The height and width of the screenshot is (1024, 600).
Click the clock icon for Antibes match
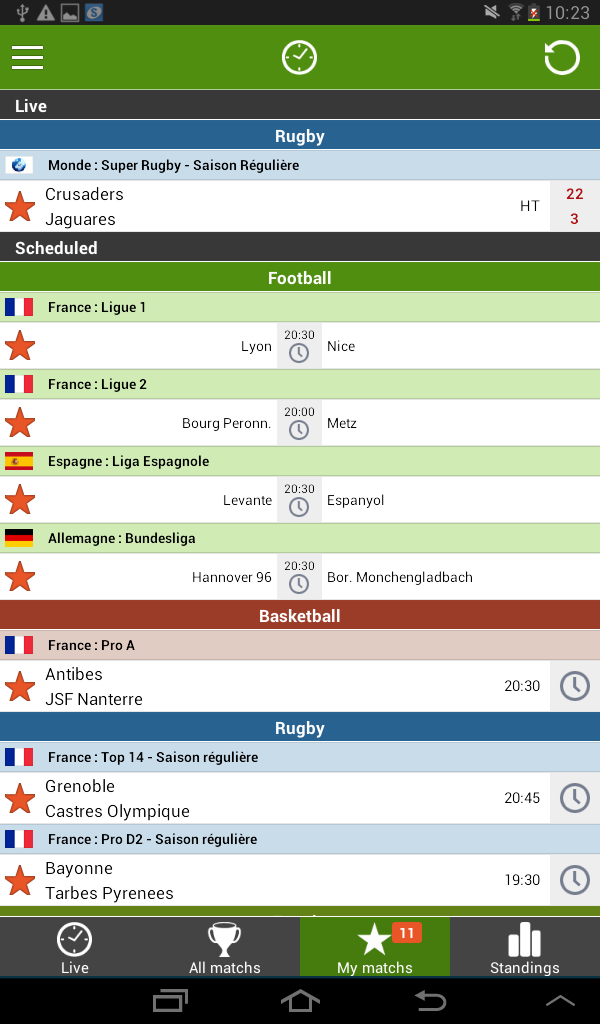(x=575, y=686)
